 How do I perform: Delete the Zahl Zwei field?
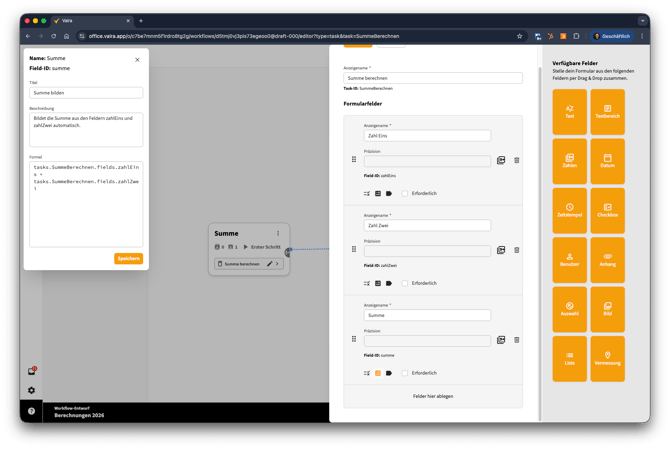point(517,250)
